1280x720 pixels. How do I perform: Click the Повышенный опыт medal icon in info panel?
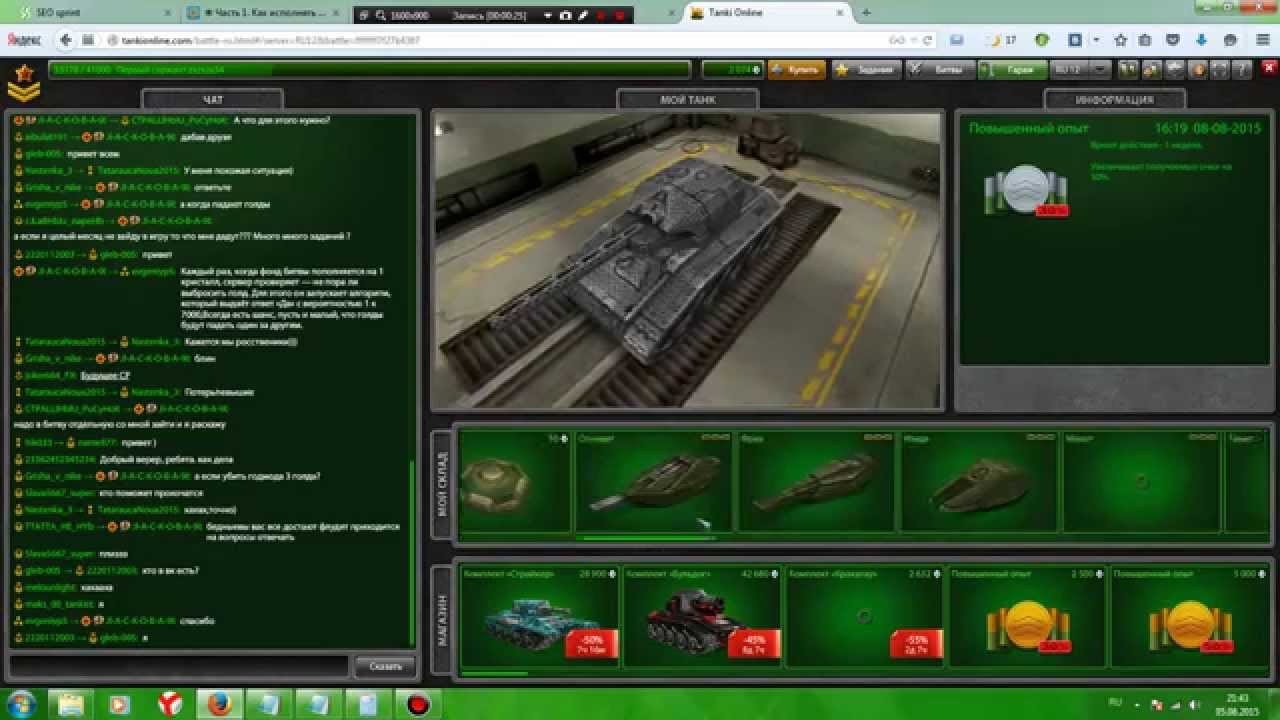click(1026, 190)
